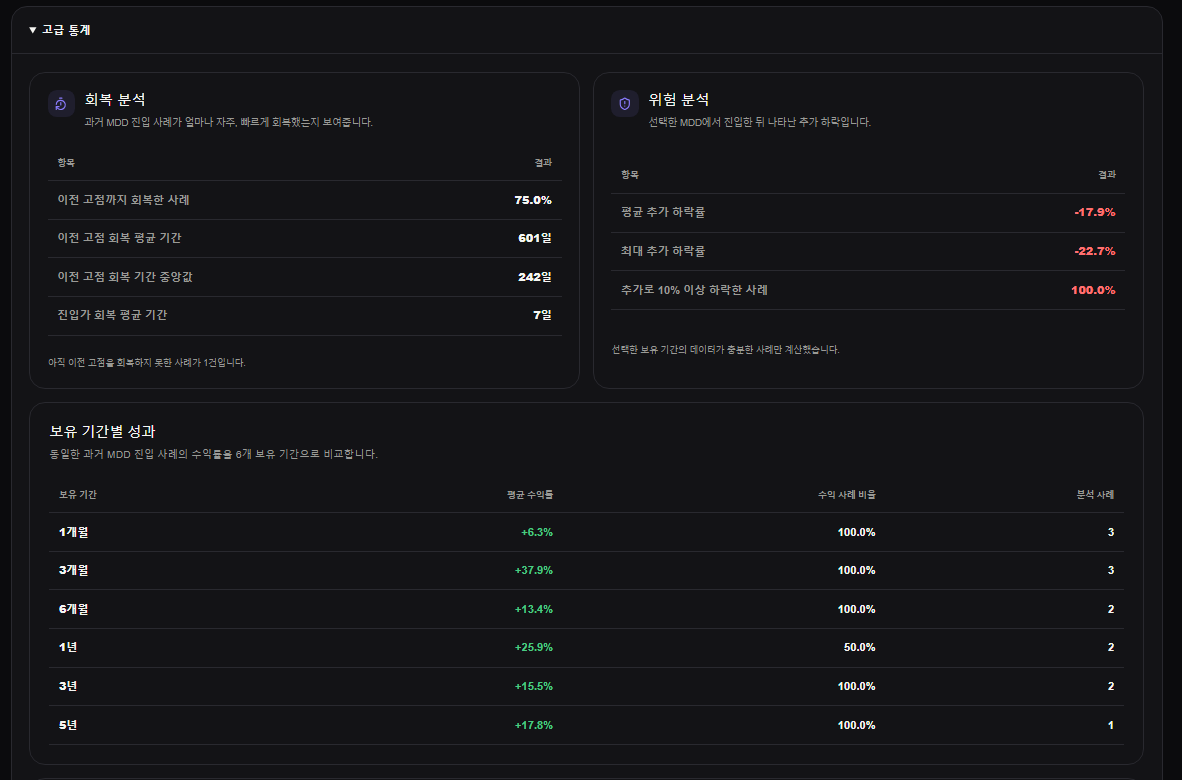The width and height of the screenshot is (1182, 780).
Task: Select the 추가로 10% 이상 하락한 사례 row
Action: tap(868, 290)
